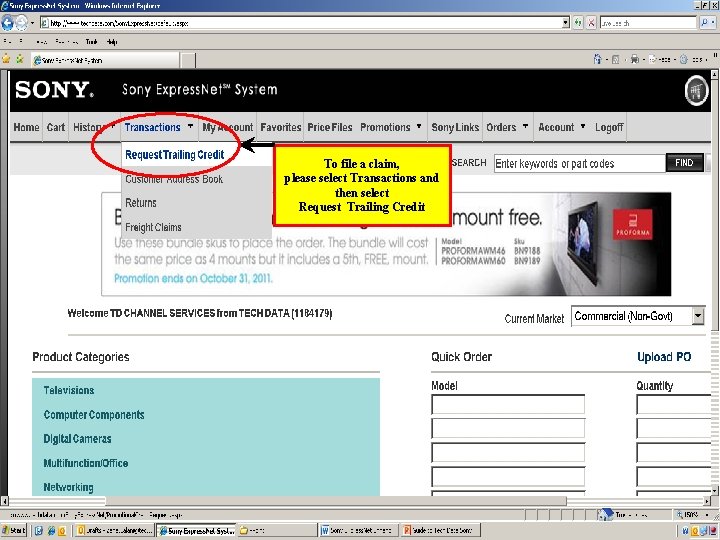
Task: Click the browser URL address field
Action: click(x=301, y=23)
